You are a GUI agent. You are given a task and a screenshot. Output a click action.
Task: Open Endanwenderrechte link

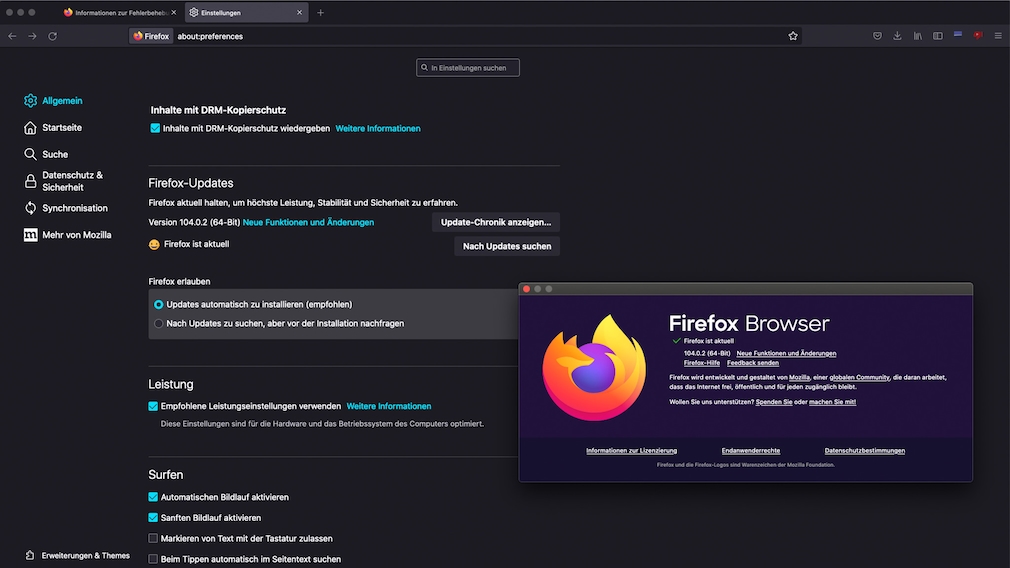[750, 451]
